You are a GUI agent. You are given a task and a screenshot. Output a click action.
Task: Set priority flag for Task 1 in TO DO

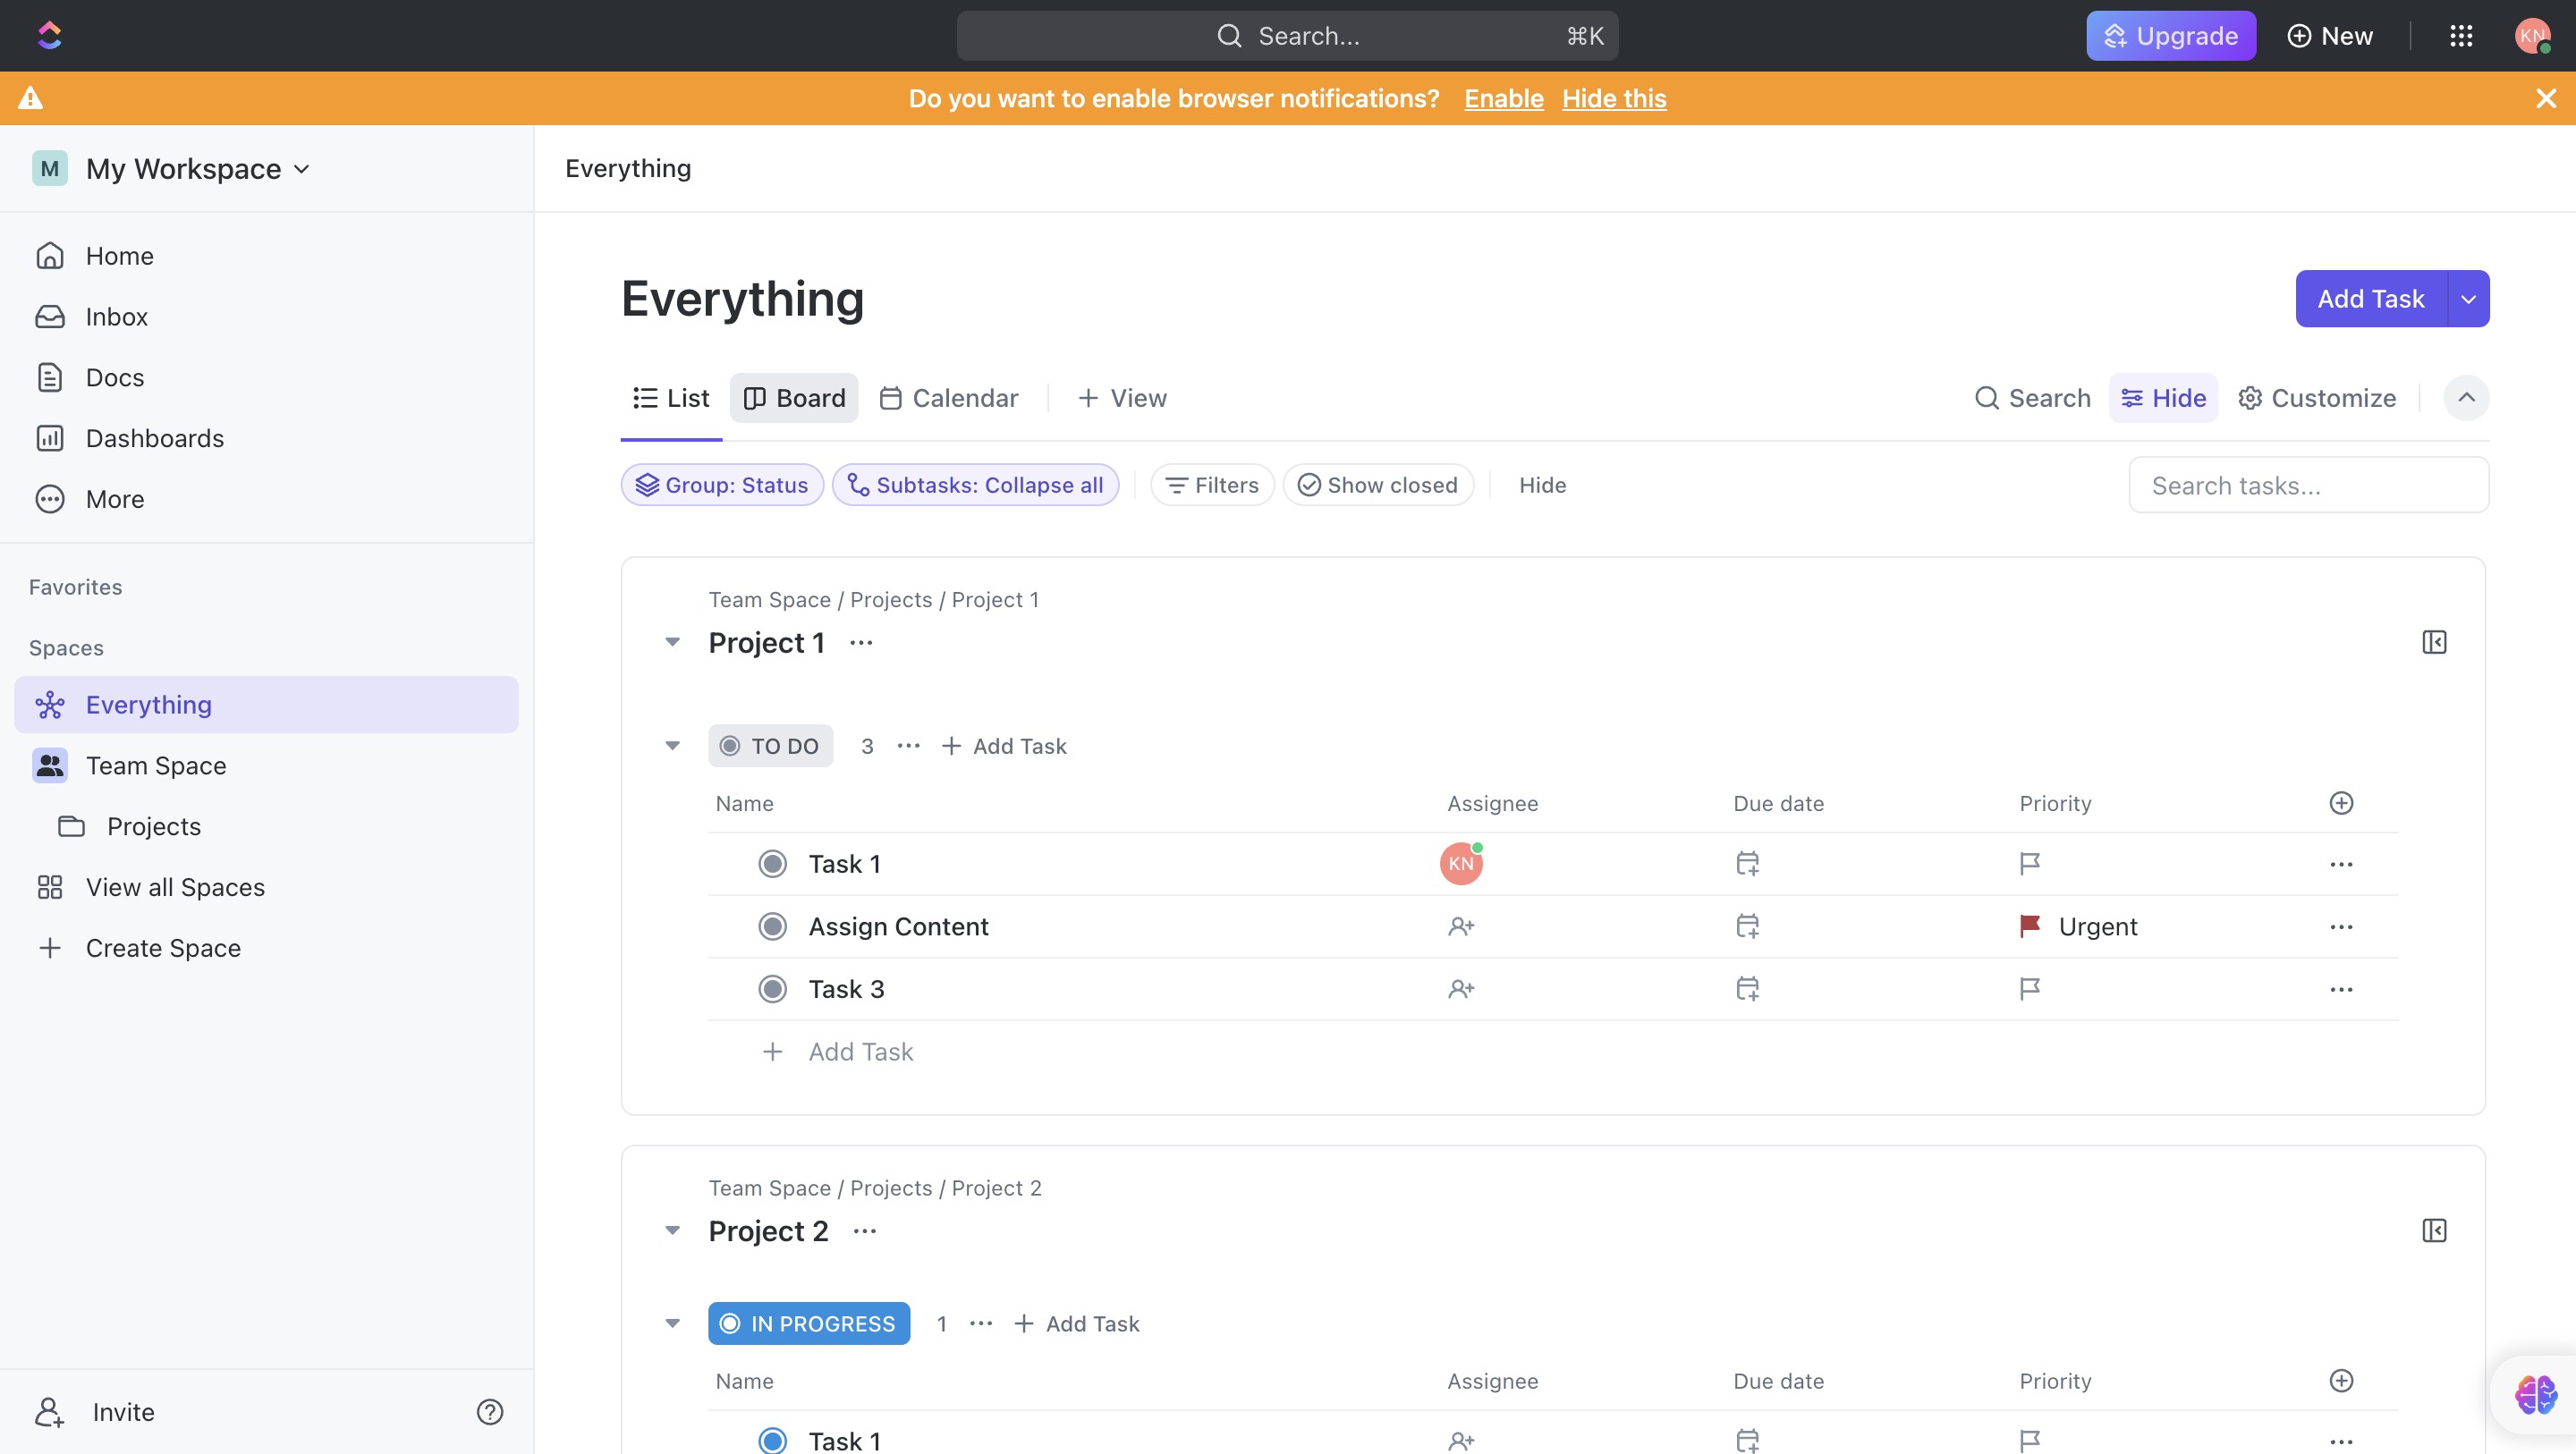(x=2029, y=864)
